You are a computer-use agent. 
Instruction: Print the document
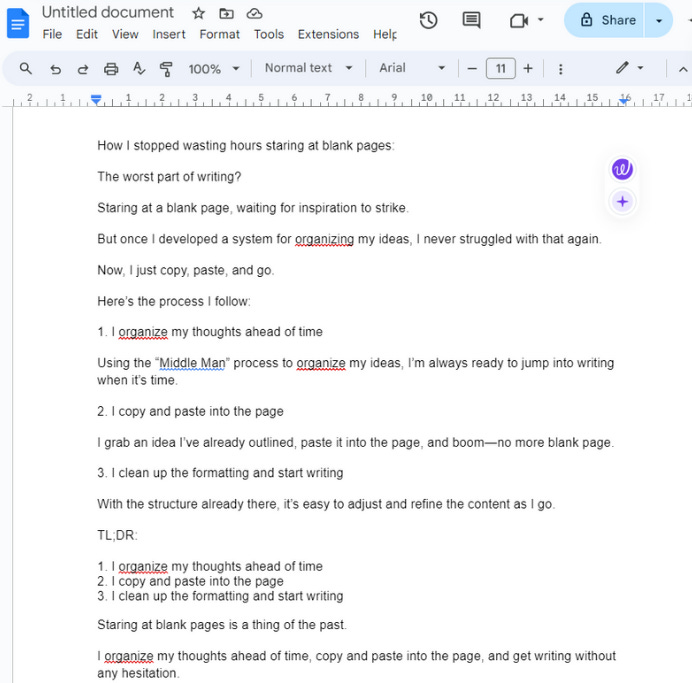point(111,69)
